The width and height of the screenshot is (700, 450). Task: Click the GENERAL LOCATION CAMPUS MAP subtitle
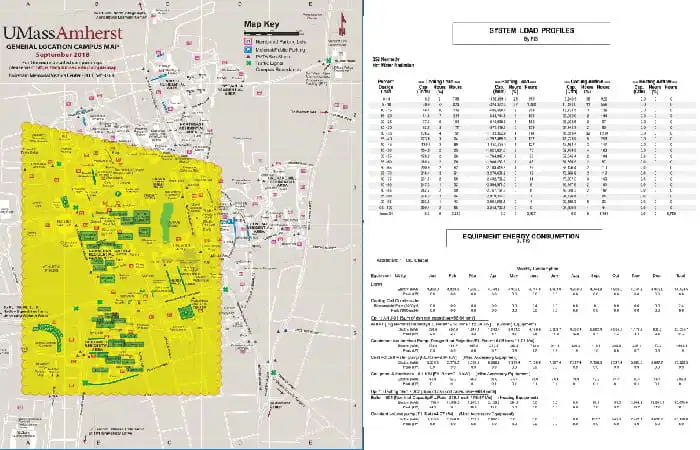[x=63, y=46]
